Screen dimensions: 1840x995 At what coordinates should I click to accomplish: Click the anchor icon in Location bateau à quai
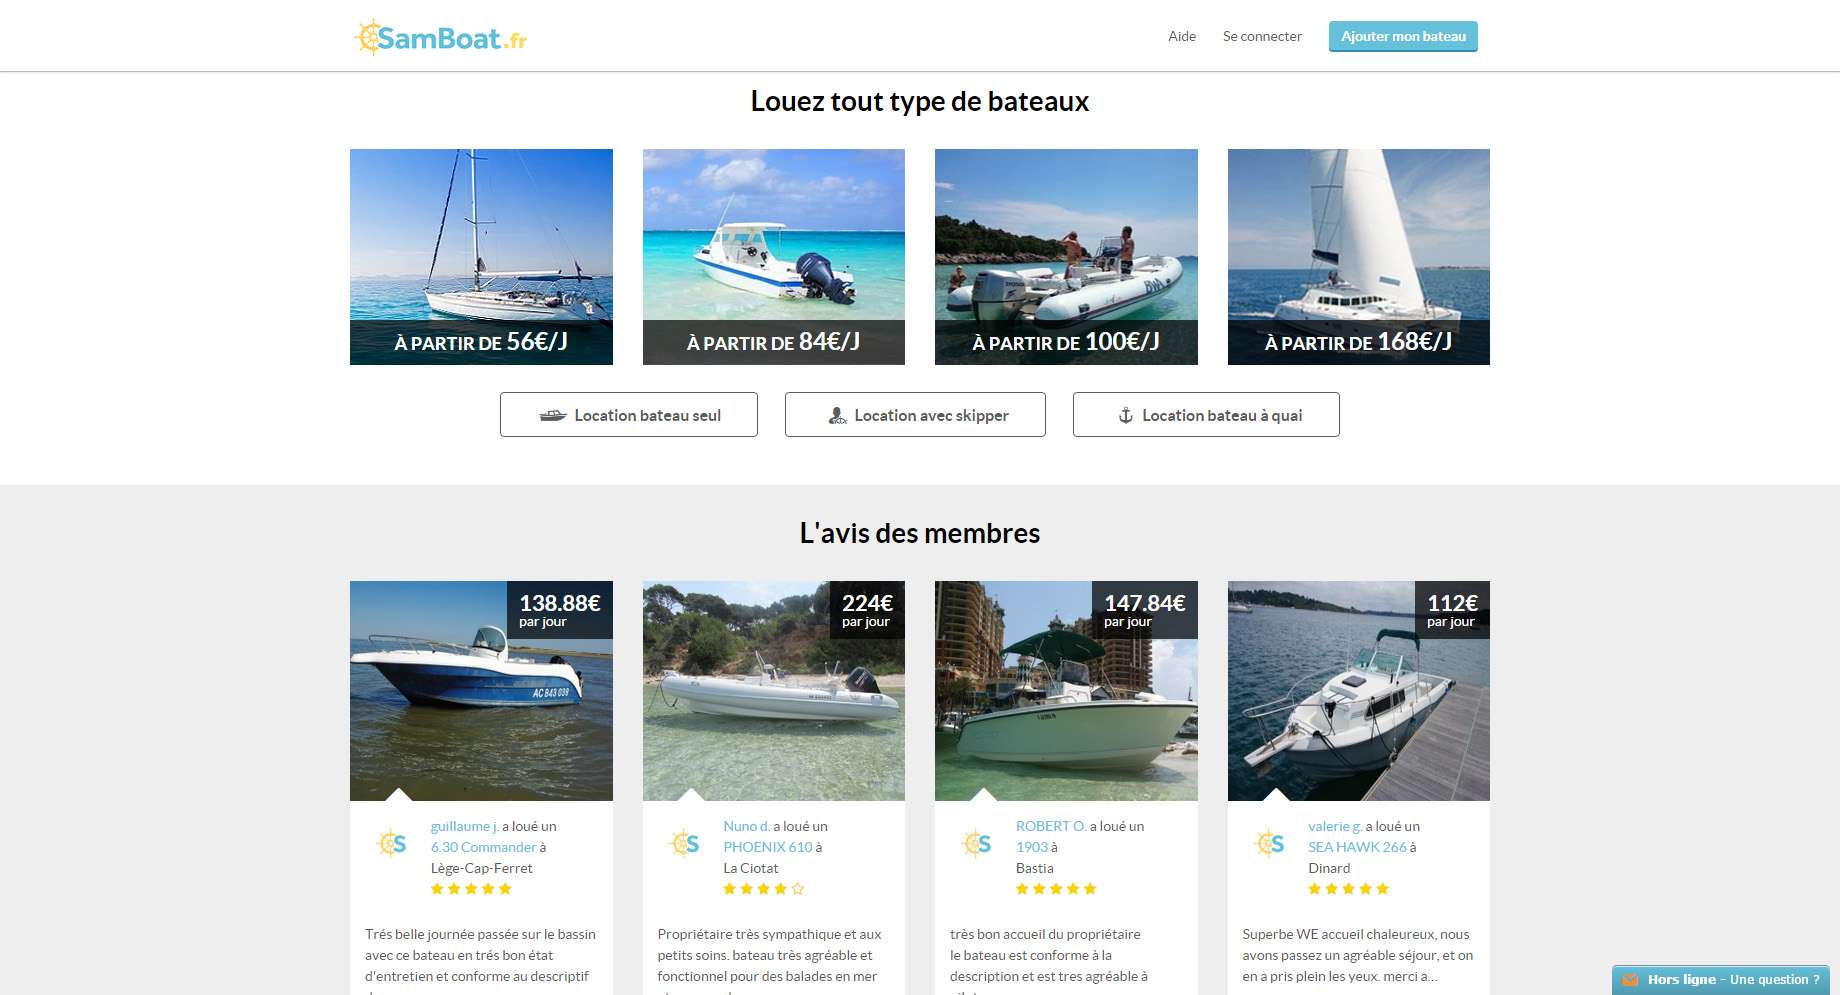pos(1125,415)
